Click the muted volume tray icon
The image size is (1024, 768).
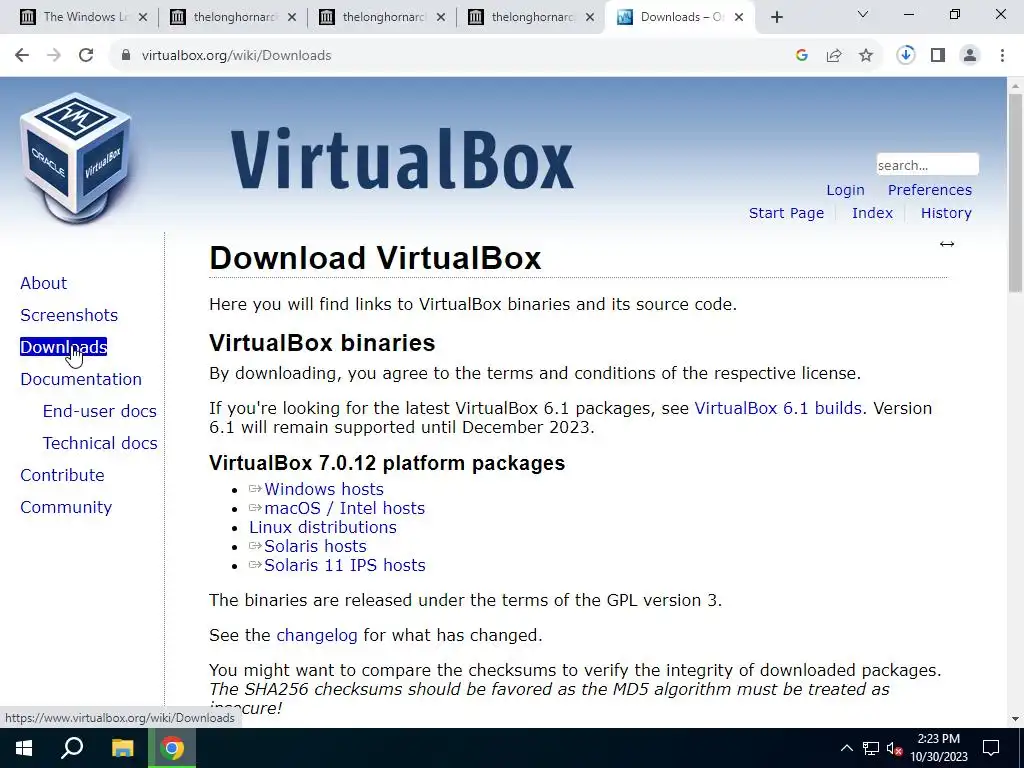pos(895,748)
